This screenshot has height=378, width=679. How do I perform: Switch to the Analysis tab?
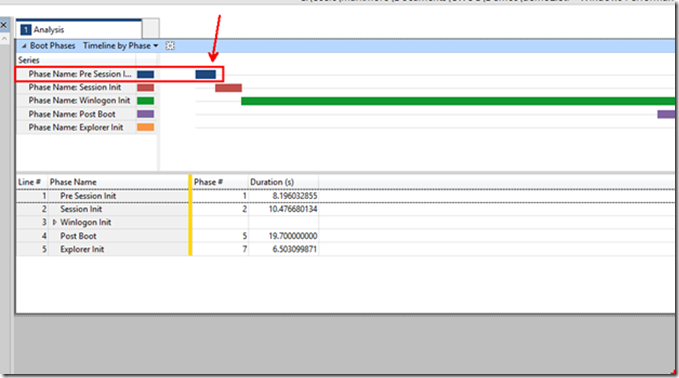pyautogui.click(x=79, y=29)
